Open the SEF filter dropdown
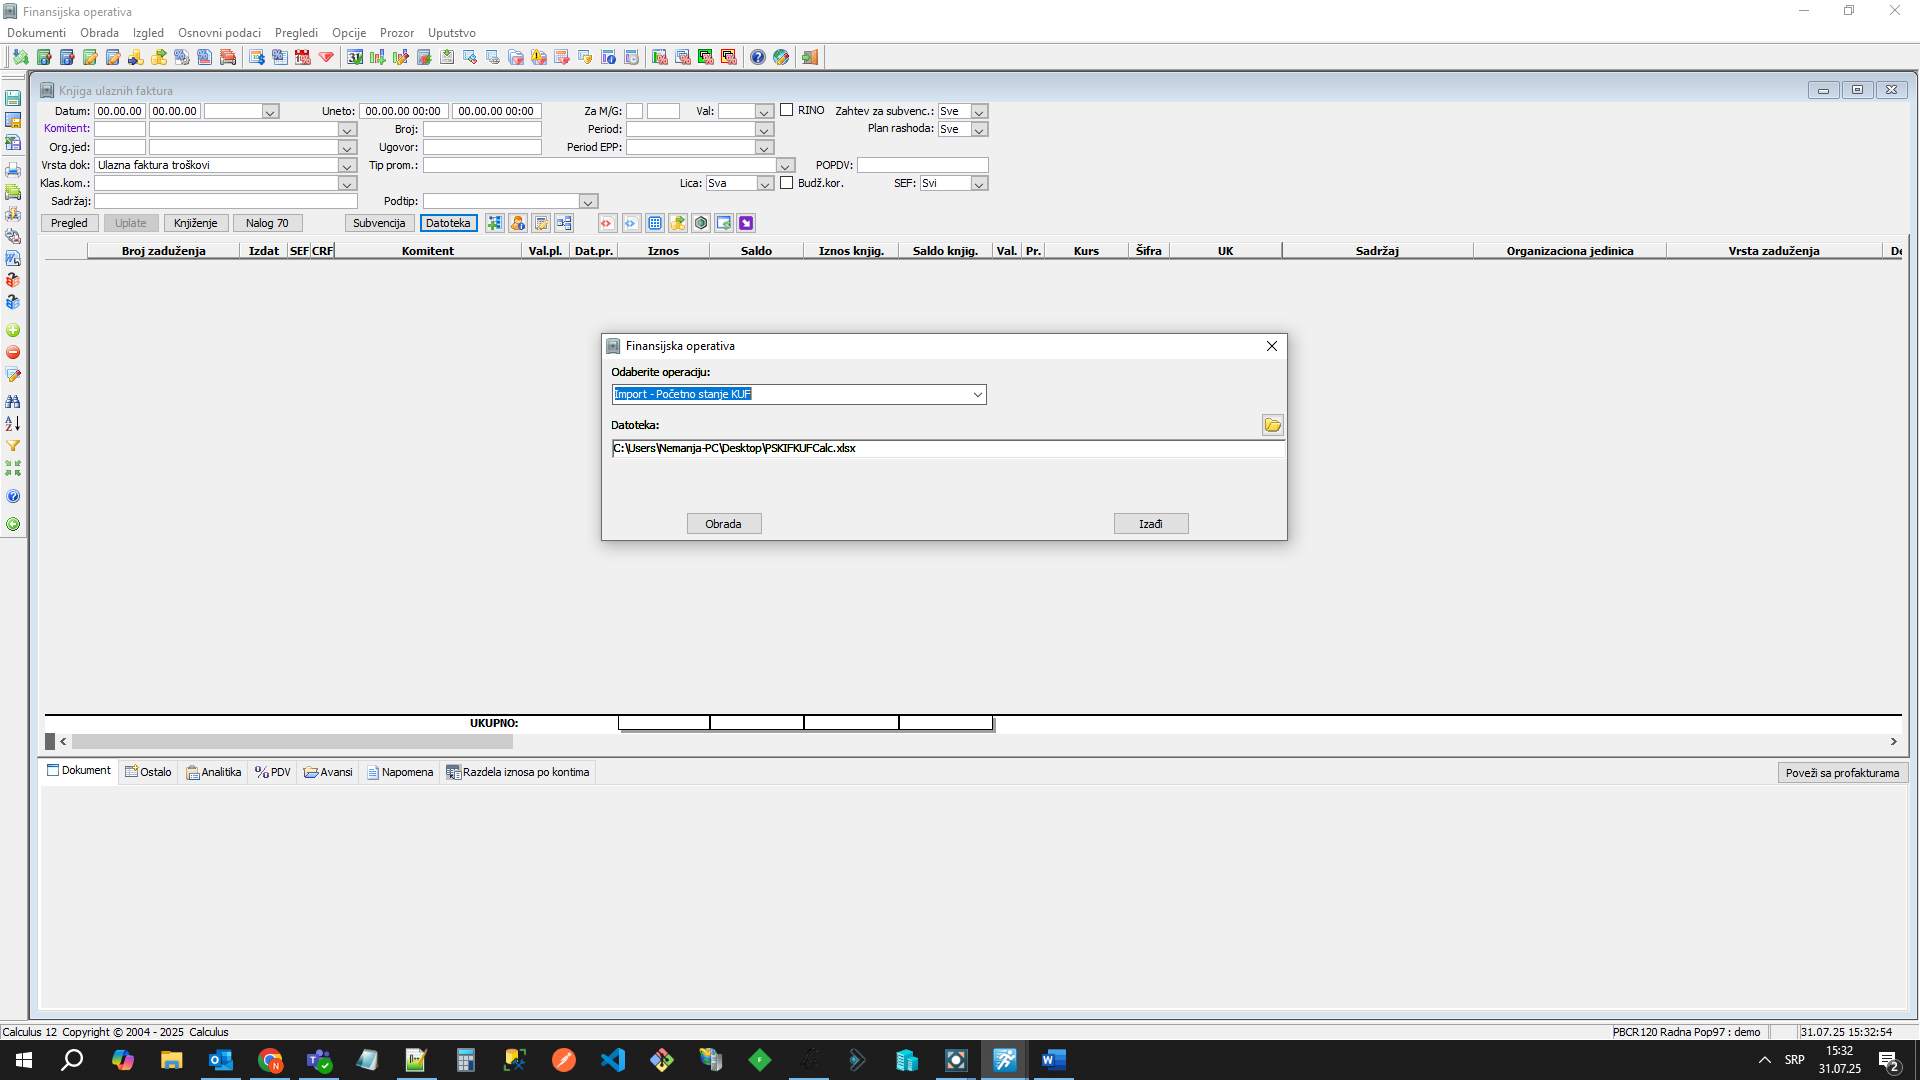1920x1080 pixels. 979,183
